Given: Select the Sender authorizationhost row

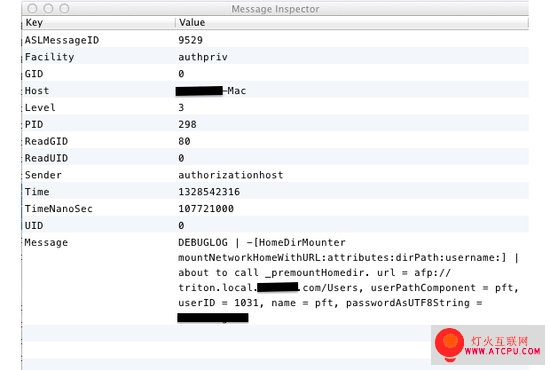Looking at the screenshot, I should [x=275, y=174].
